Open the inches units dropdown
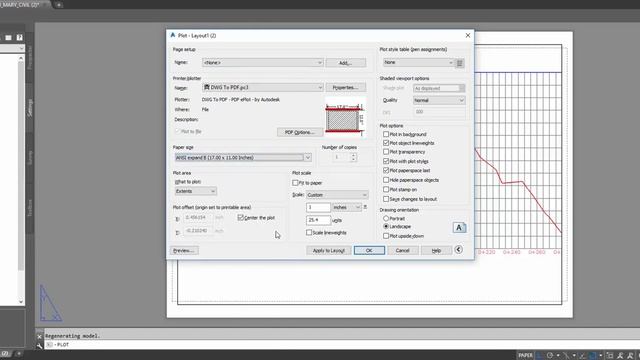The width and height of the screenshot is (640, 360). (347, 207)
